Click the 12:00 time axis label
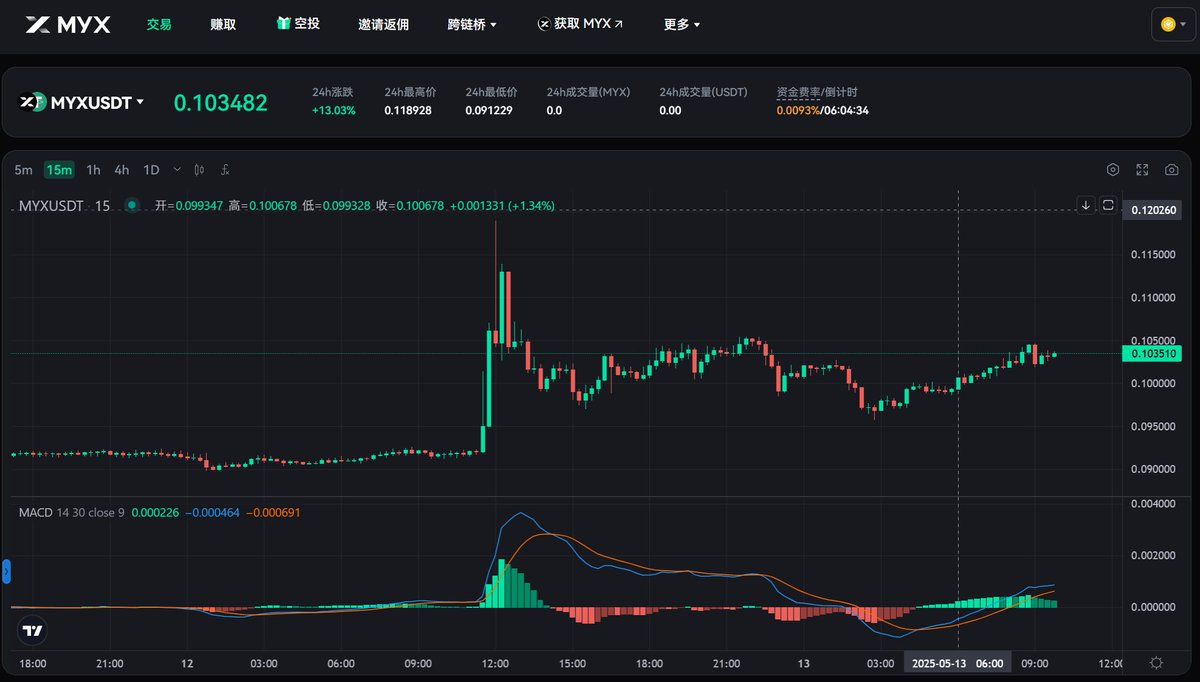Viewport: 1200px width, 682px height. tap(495, 663)
